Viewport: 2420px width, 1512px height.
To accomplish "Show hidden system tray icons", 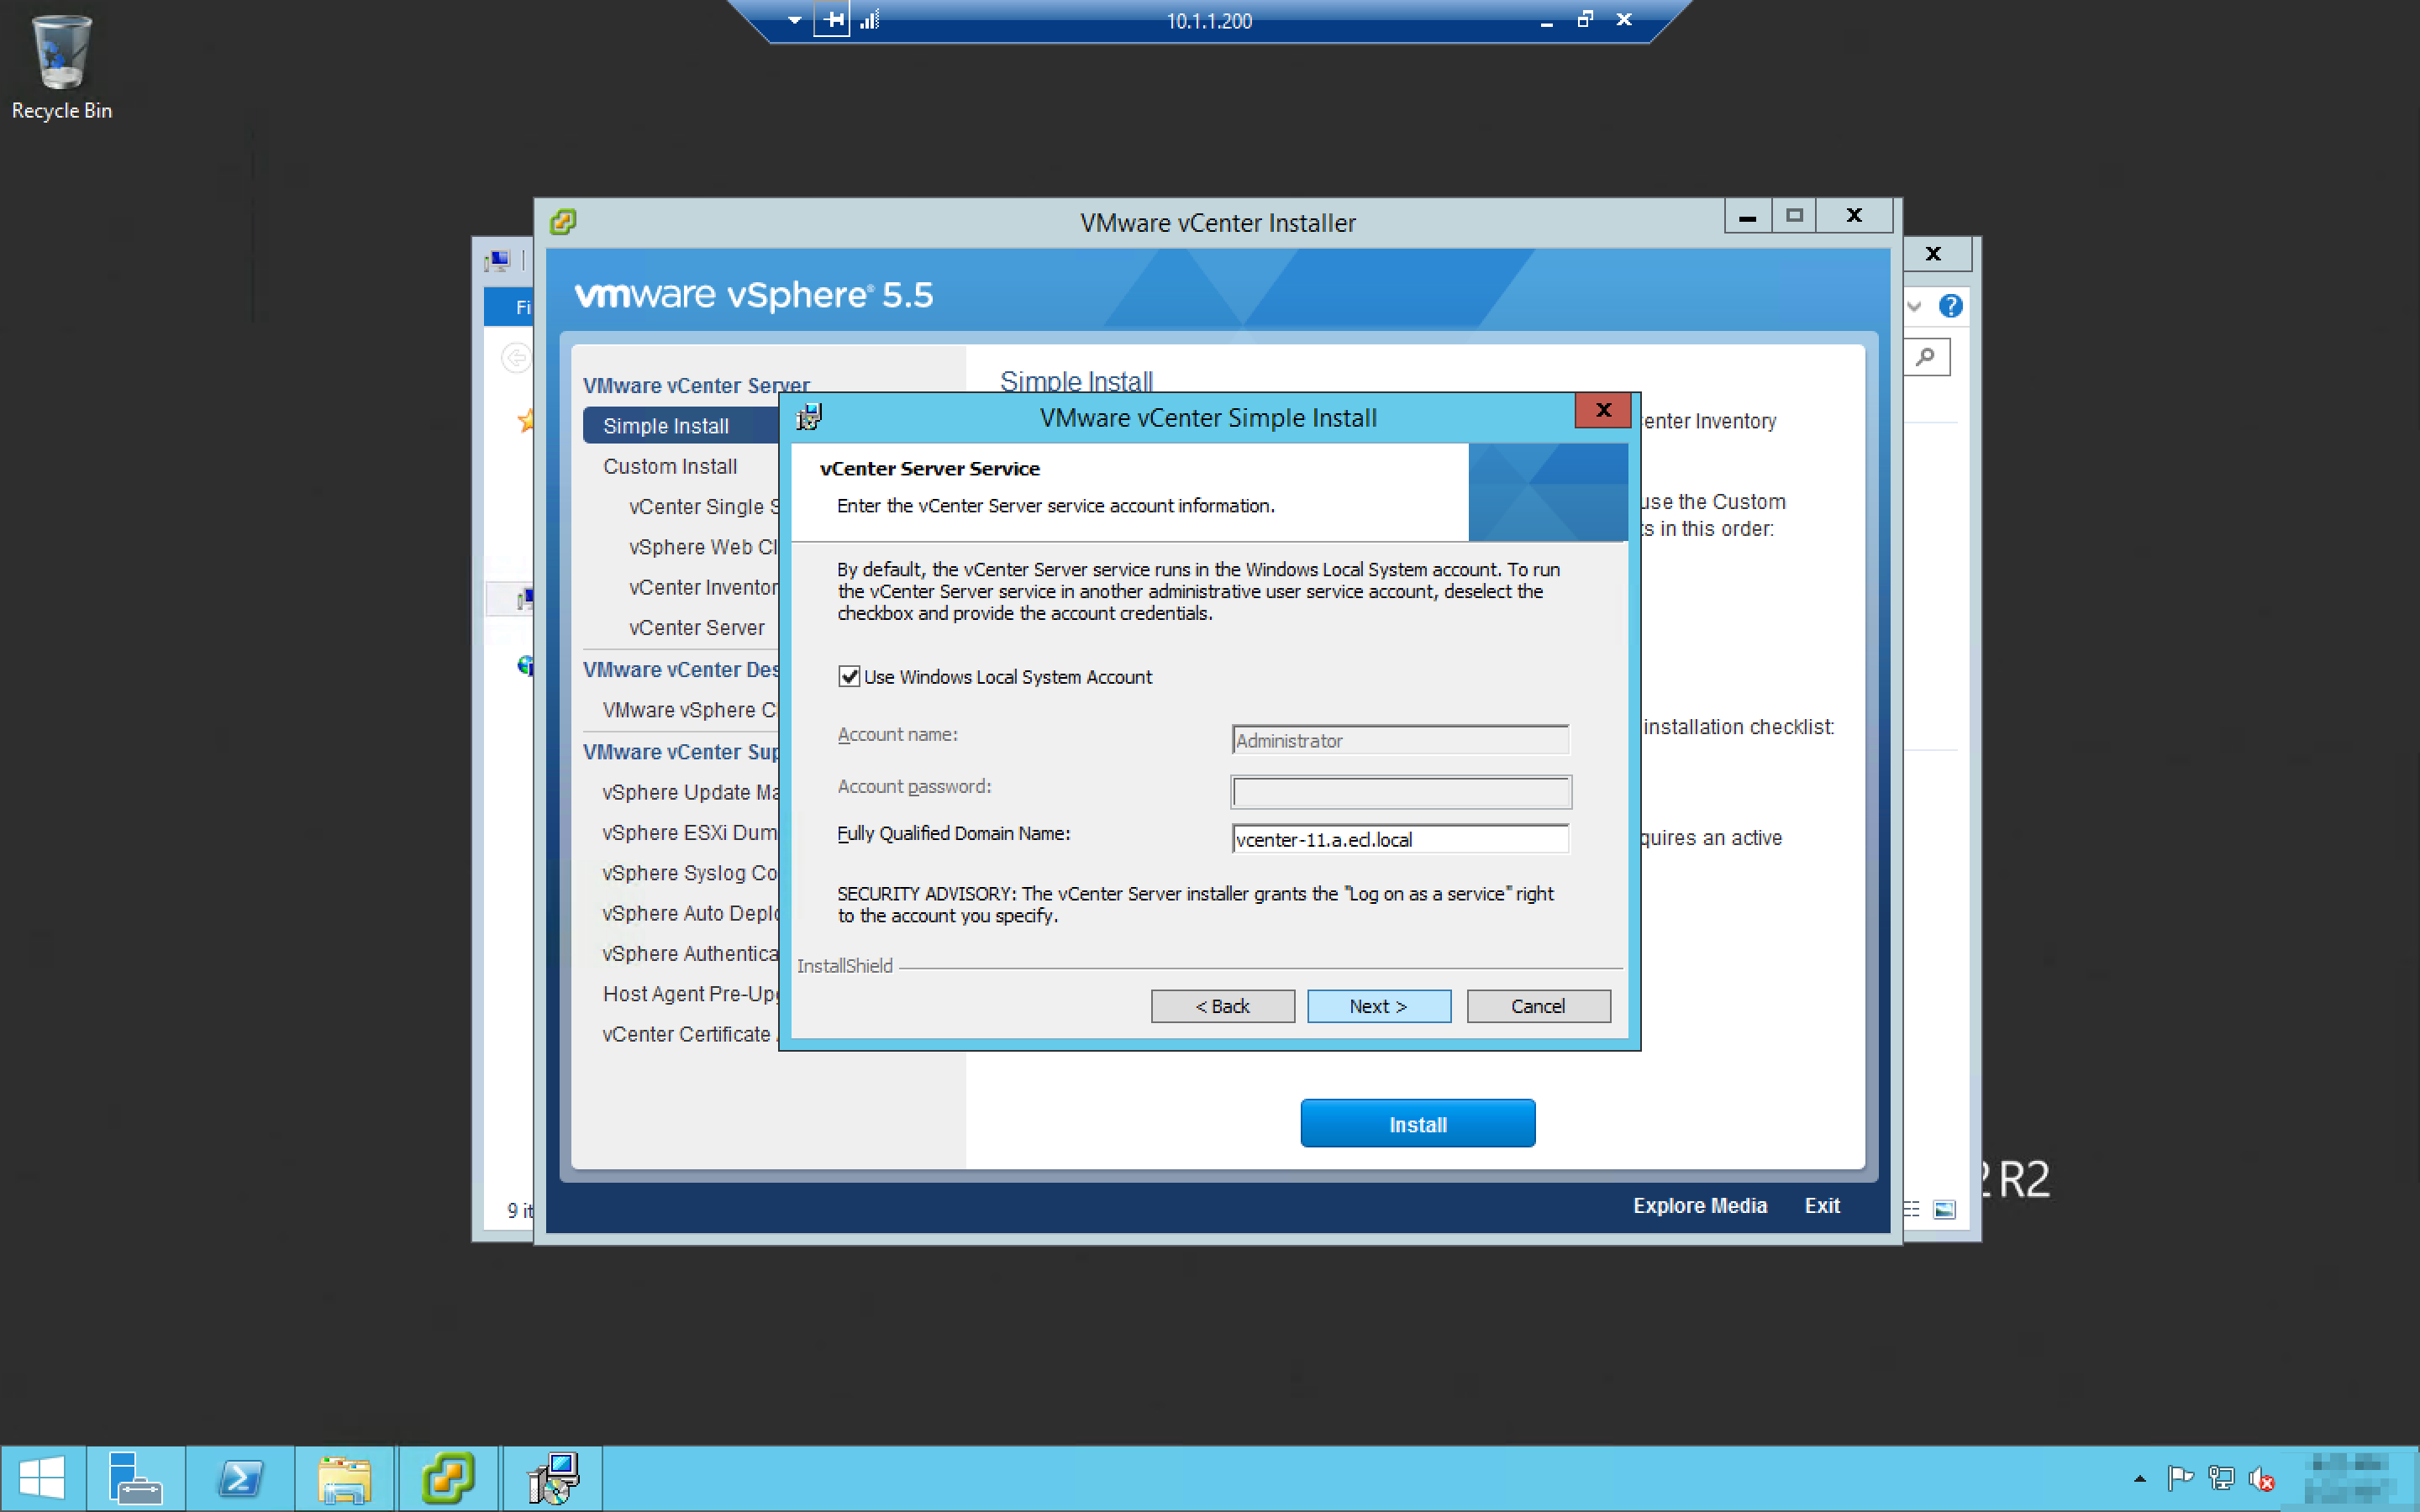I will pos(2139,1479).
